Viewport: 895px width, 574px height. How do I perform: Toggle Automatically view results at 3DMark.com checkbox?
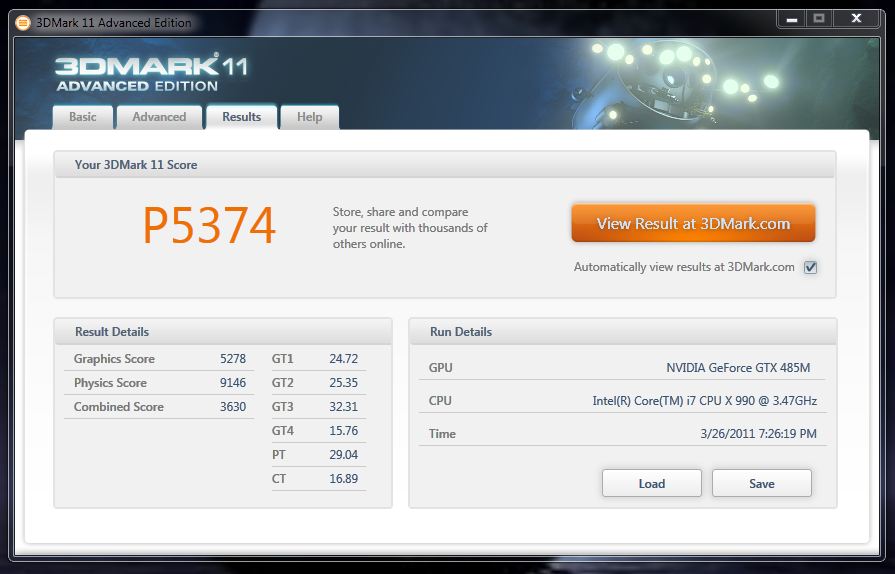pyautogui.click(x=810, y=267)
